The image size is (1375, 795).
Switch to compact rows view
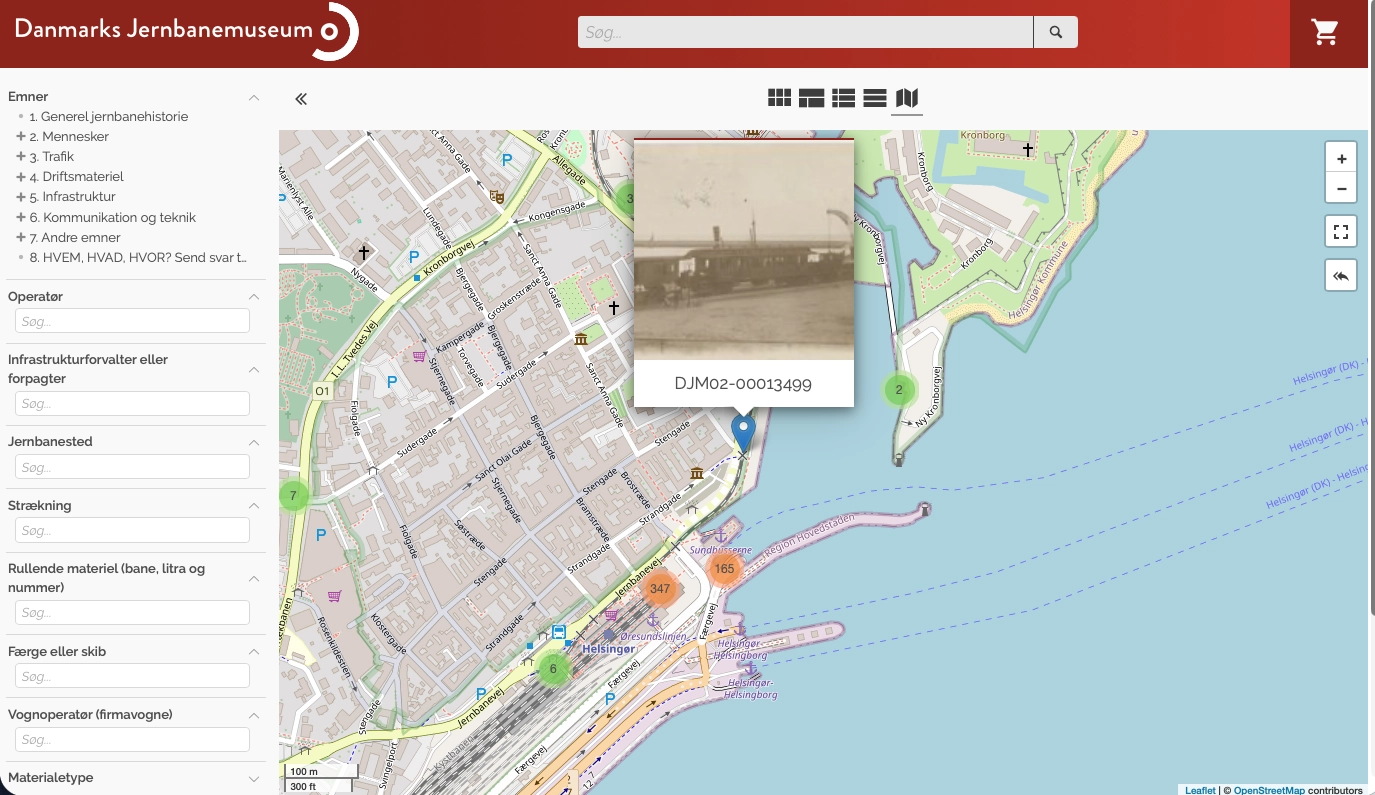875,98
